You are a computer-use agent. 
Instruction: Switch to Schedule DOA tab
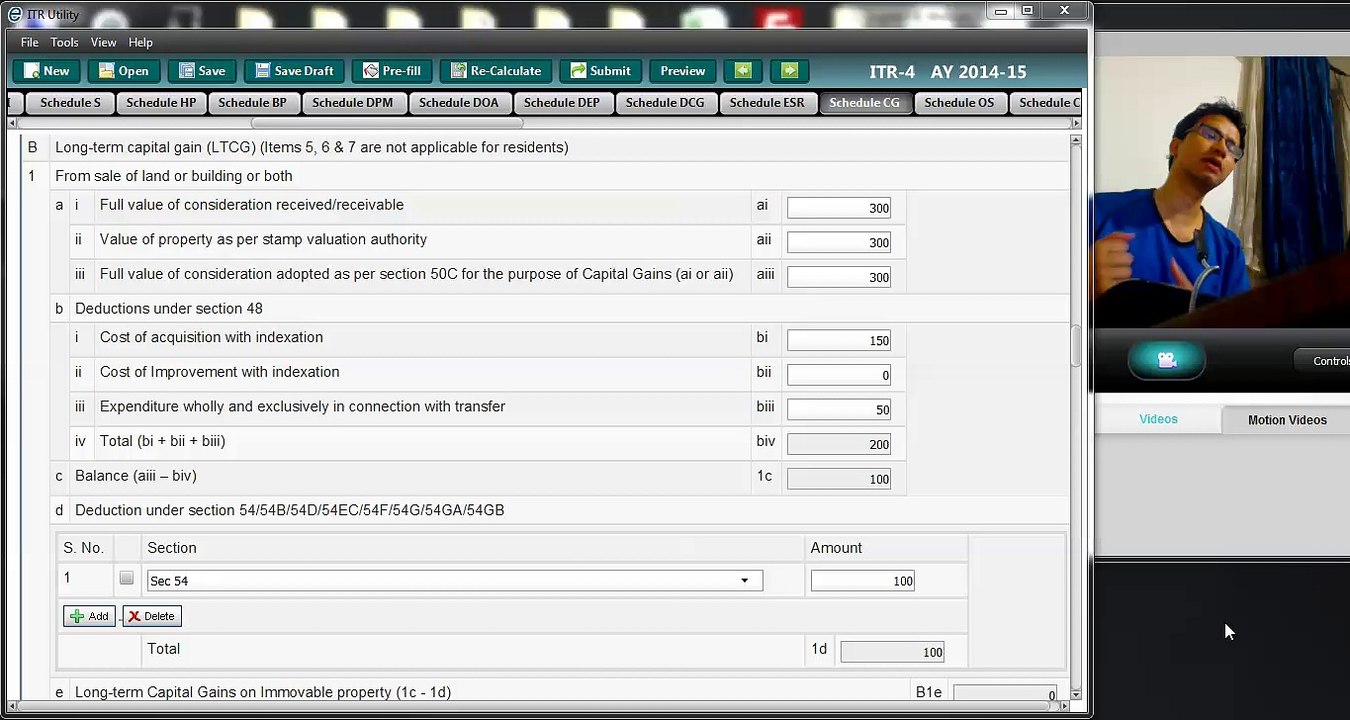458,103
